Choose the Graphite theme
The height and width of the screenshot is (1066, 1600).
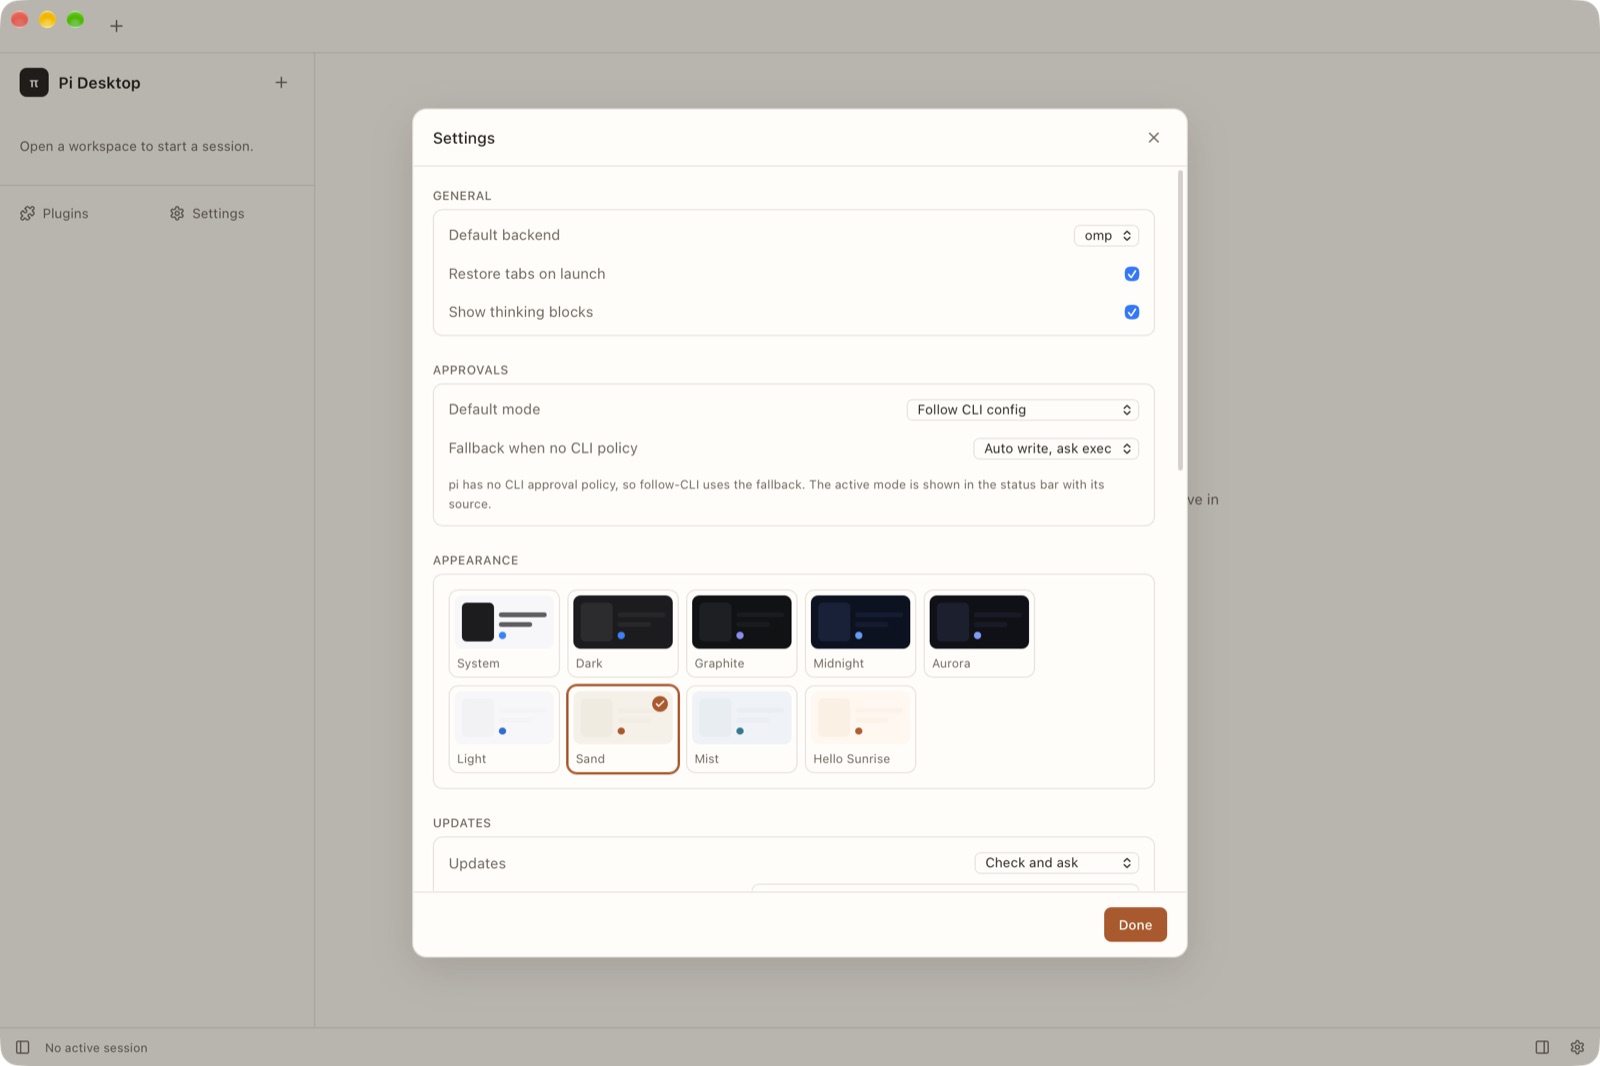742,634
